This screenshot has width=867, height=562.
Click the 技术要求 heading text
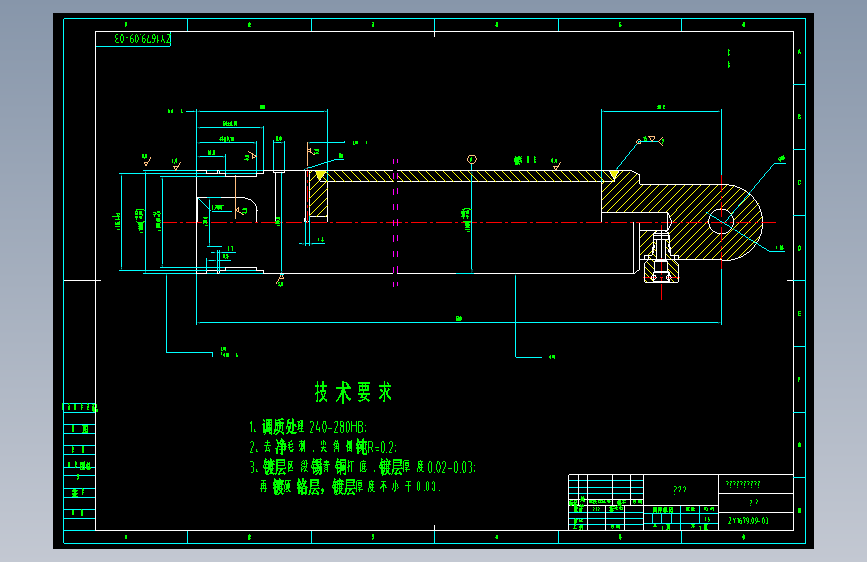(x=353, y=392)
